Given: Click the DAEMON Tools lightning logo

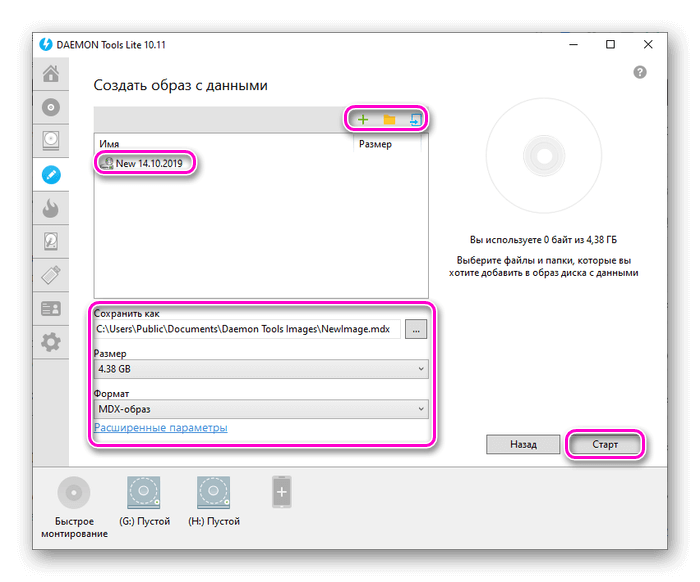Looking at the screenshot, I should [x=46, y=45].
